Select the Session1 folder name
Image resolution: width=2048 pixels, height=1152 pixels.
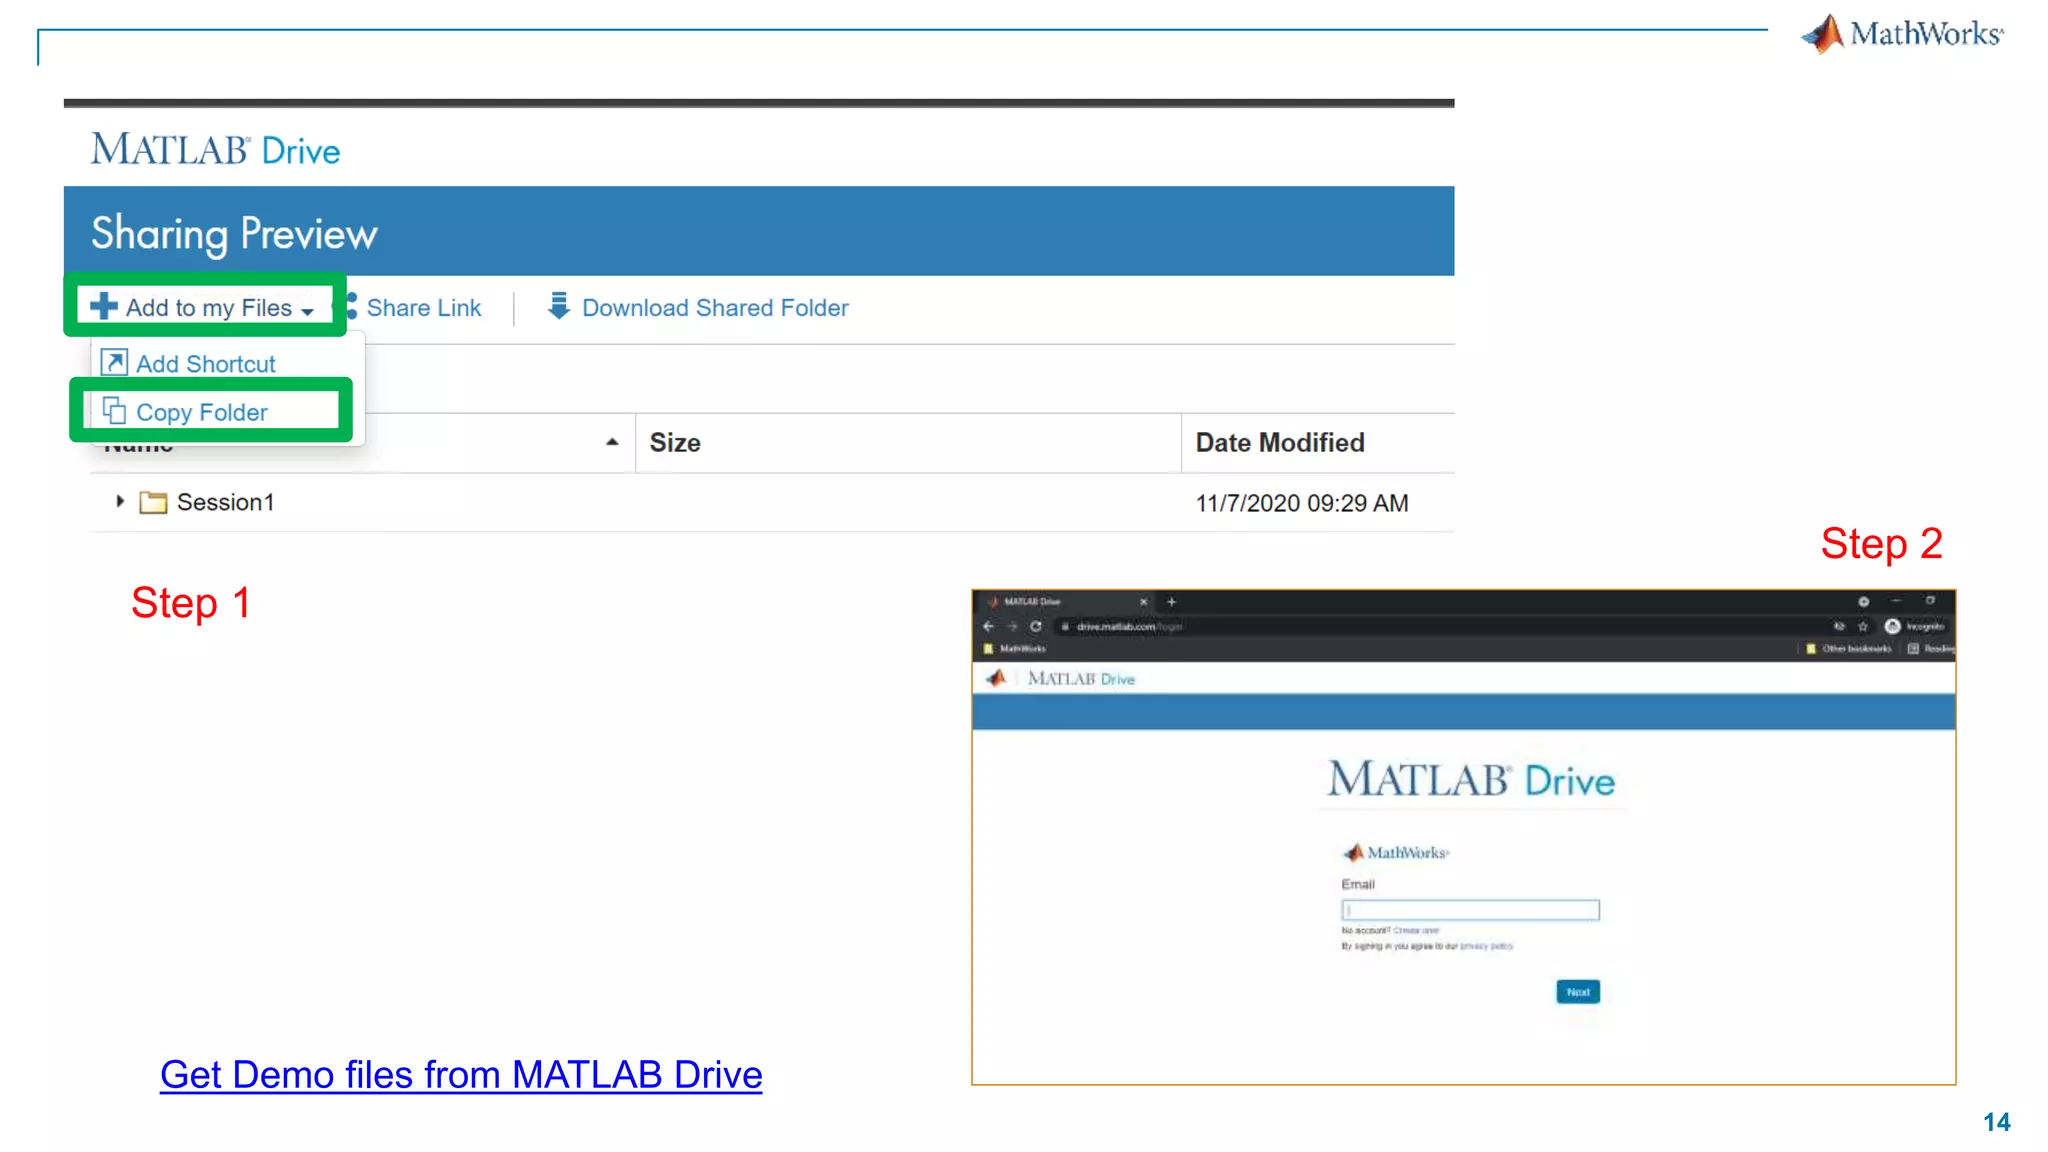point(226,502)
